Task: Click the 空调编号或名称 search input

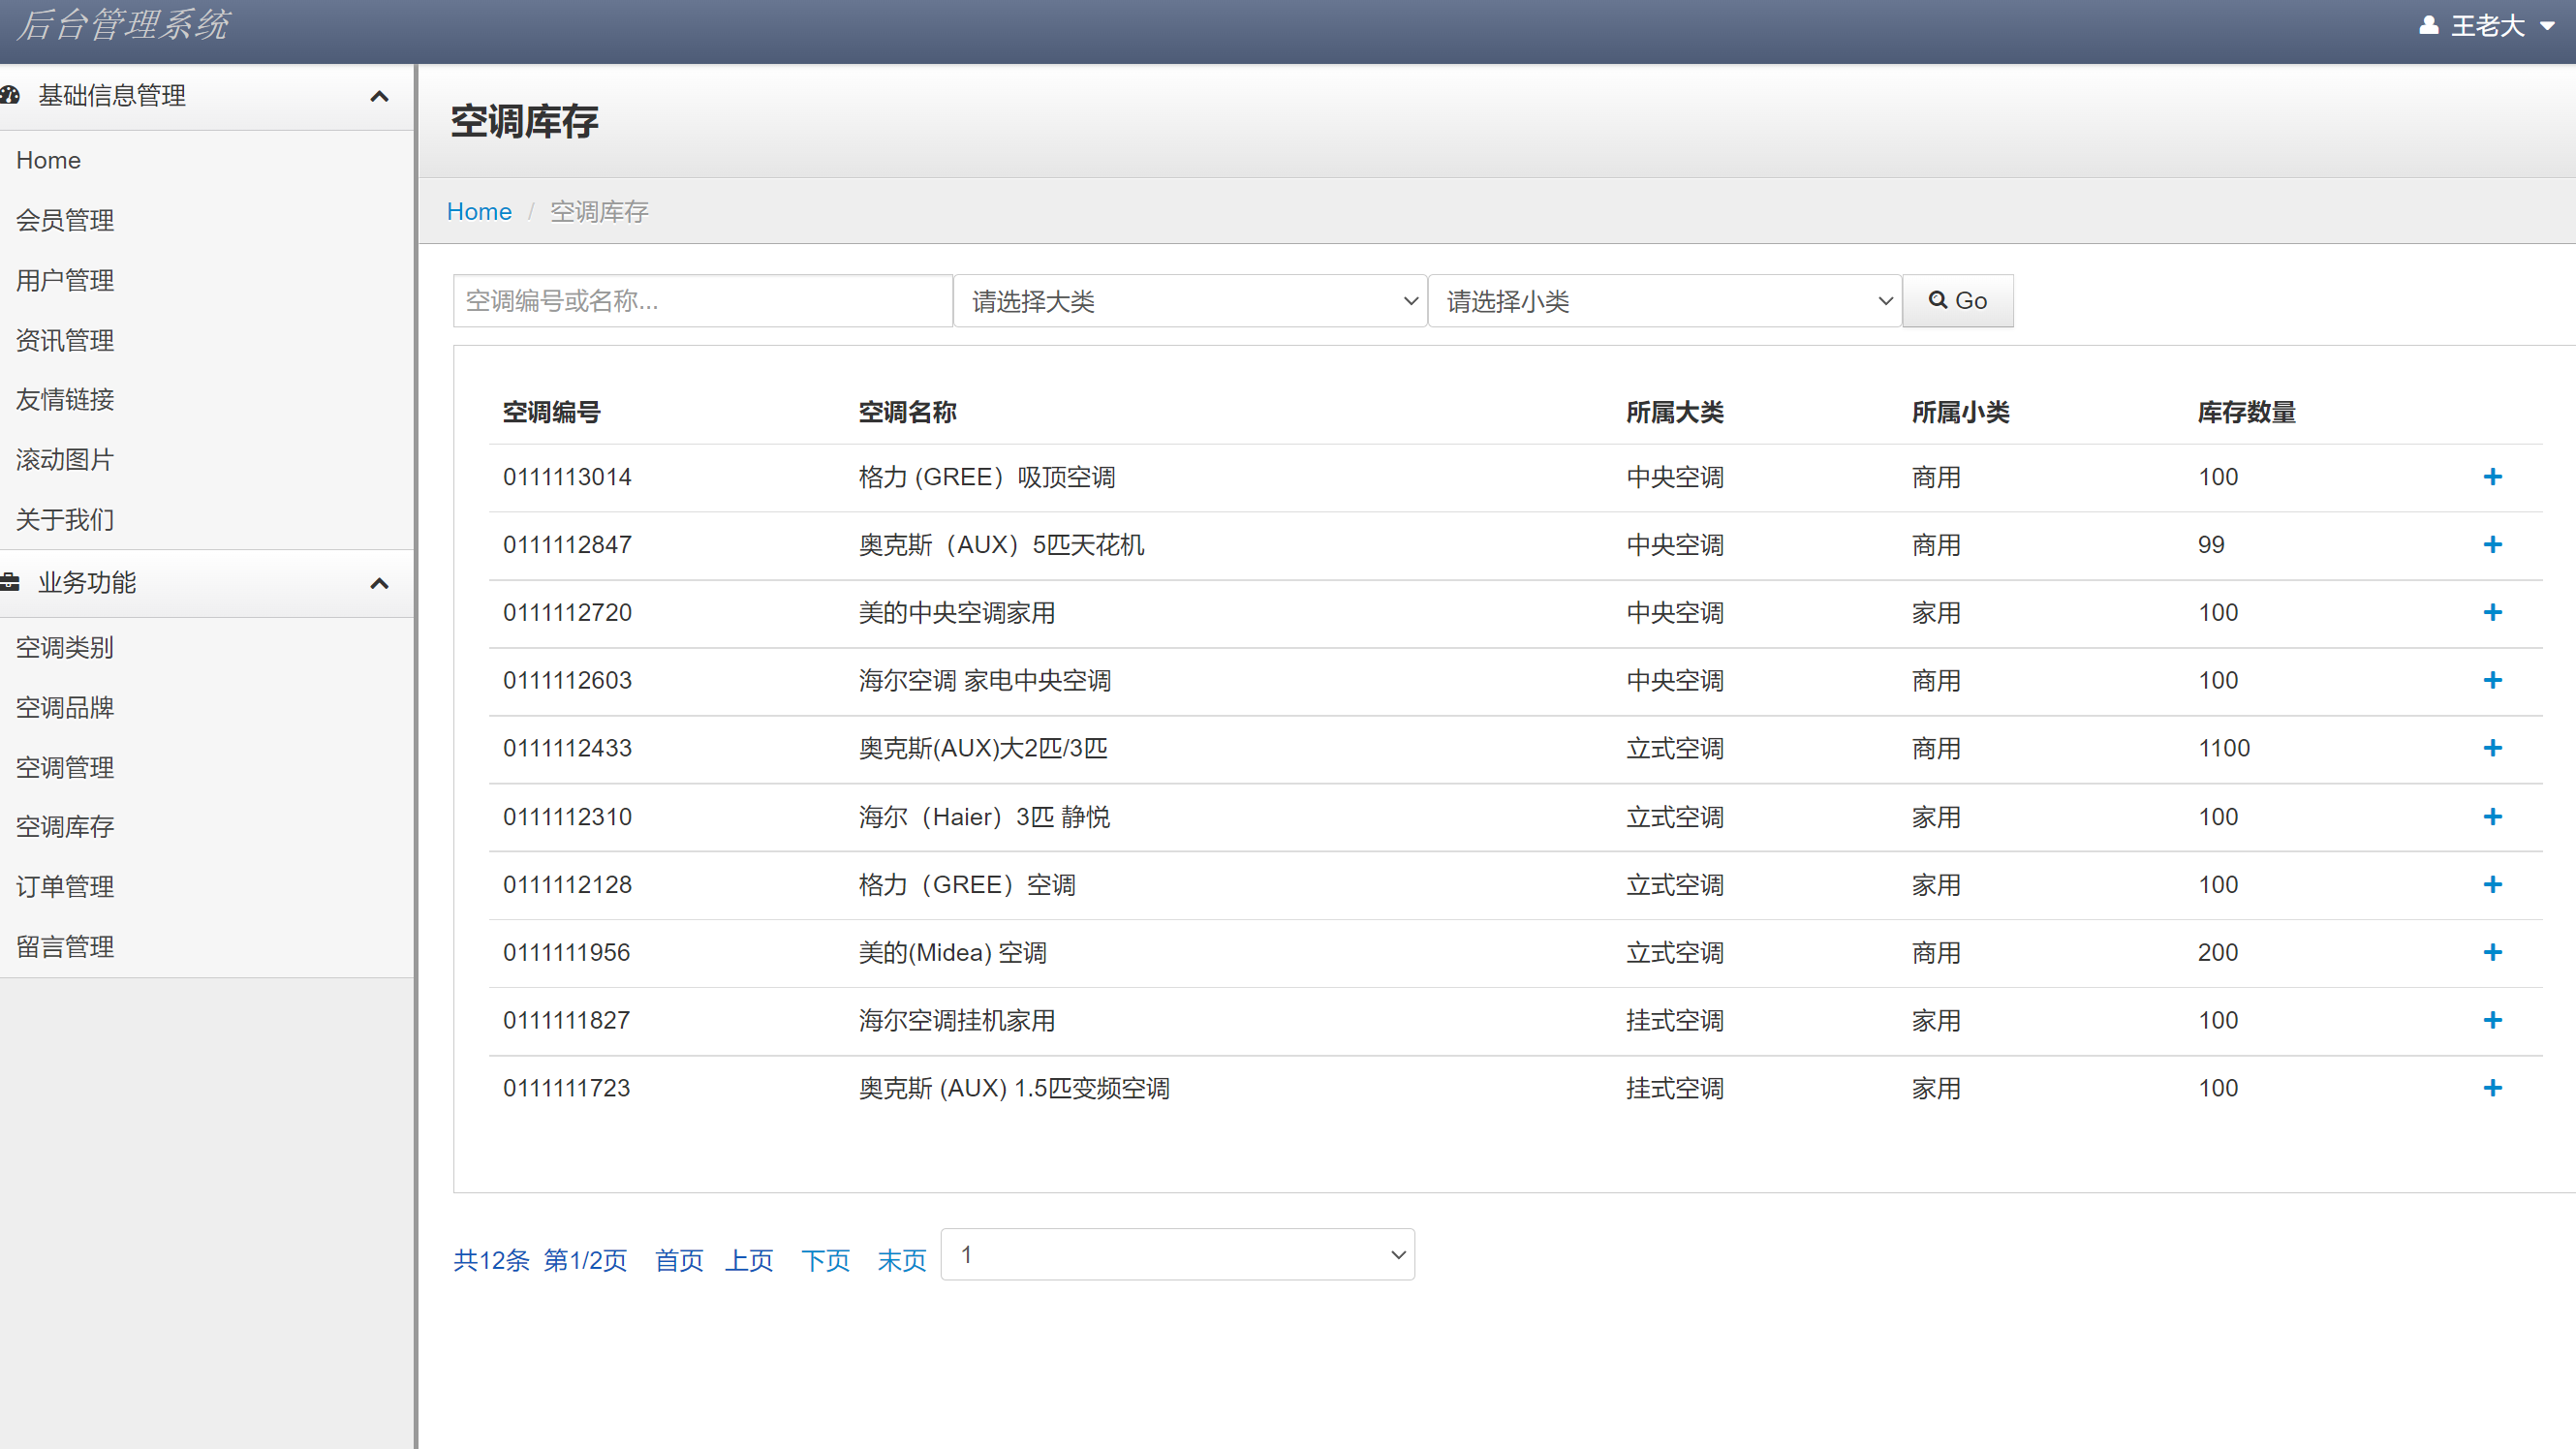Action: [702, 300]
